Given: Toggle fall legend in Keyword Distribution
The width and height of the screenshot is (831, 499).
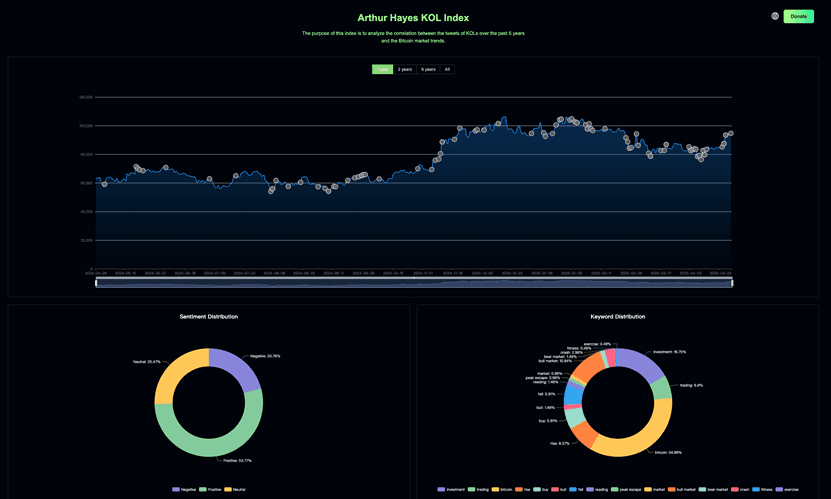Looking at the screenshot, I should [x=576, y=489].
